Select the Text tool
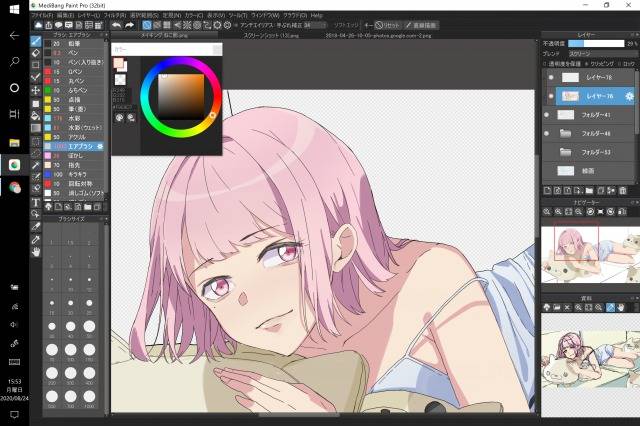The image size is (640, 426). [36, 202]
